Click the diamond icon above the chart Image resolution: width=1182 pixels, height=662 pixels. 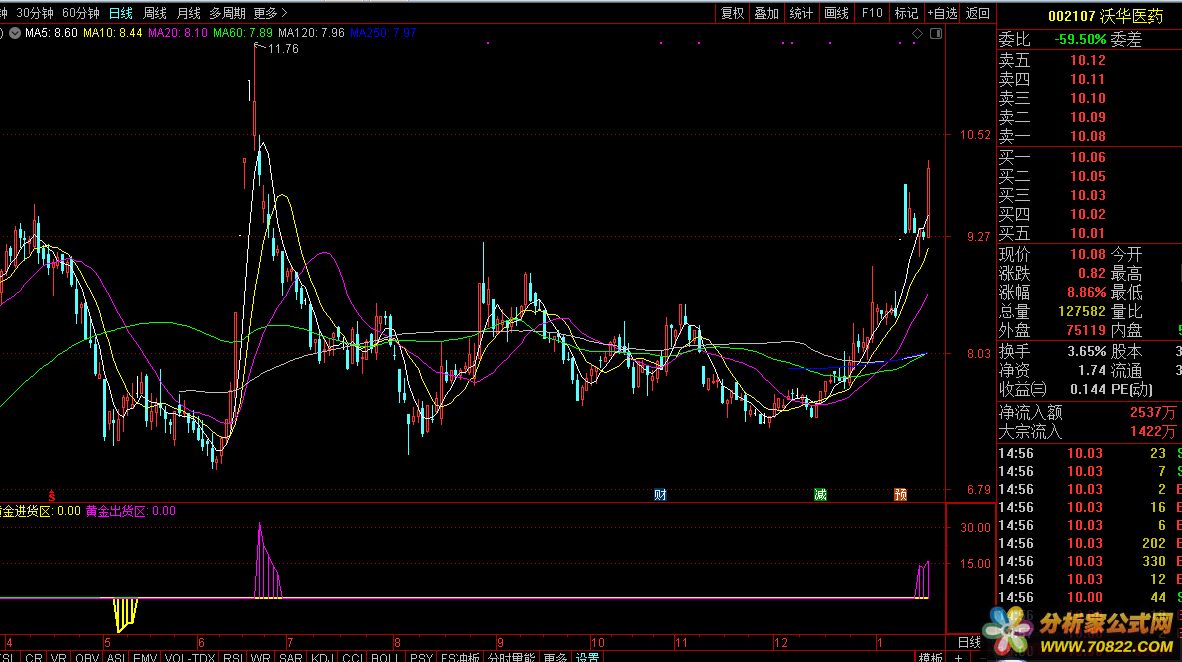916,34
